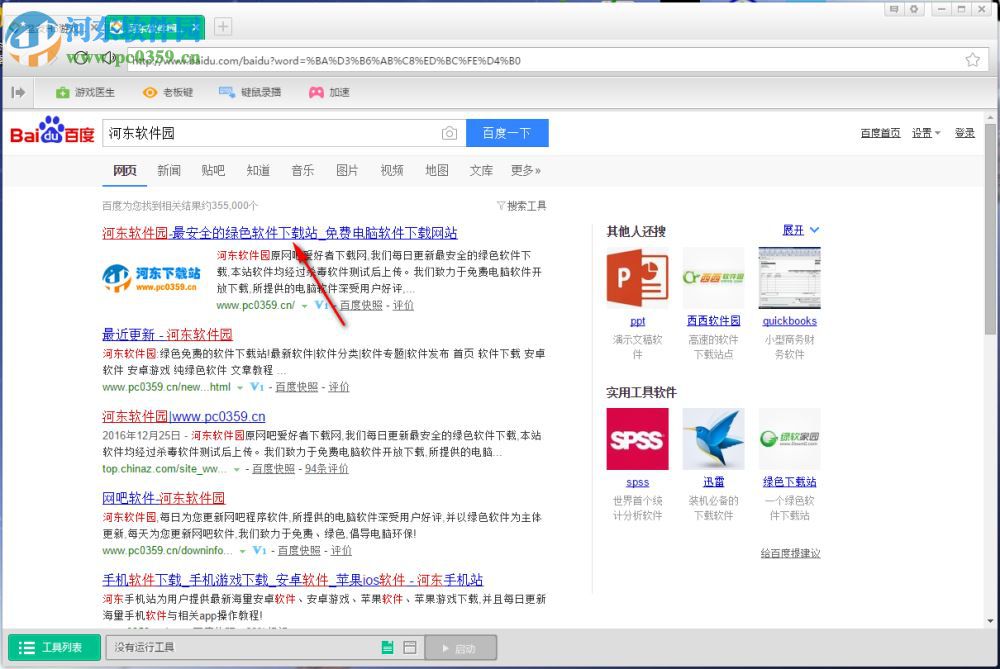Click the ppt PowerPoint thumbnail
1000x669 pixels.
point(637,278)
